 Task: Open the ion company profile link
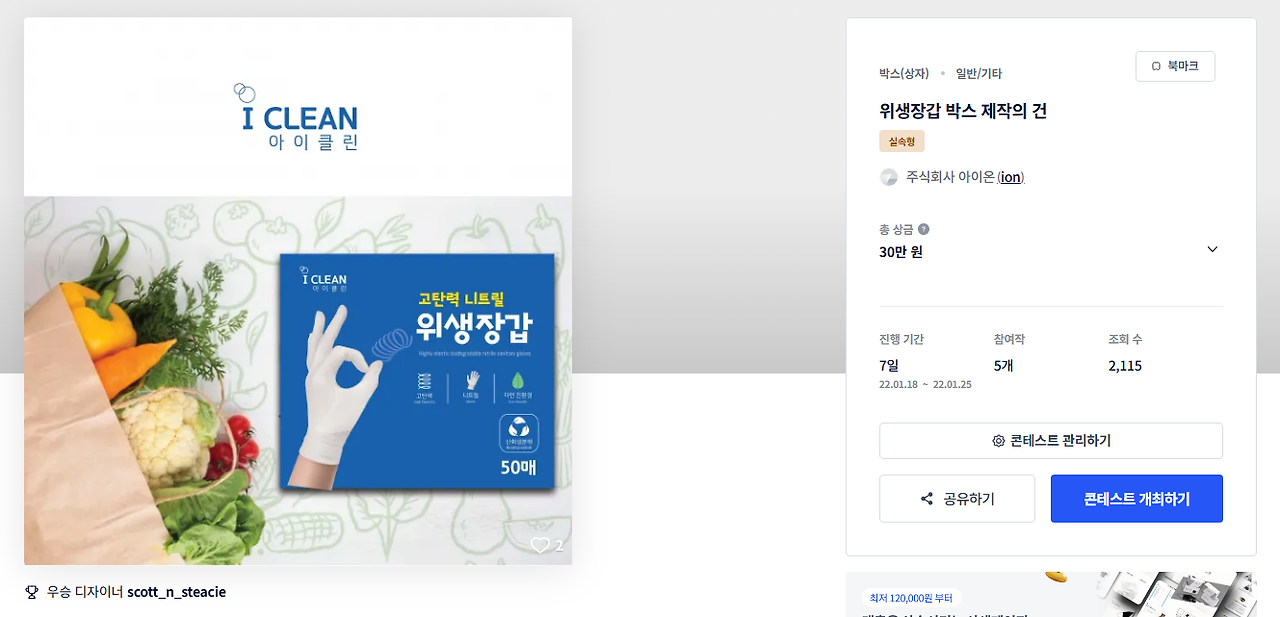1011,177
